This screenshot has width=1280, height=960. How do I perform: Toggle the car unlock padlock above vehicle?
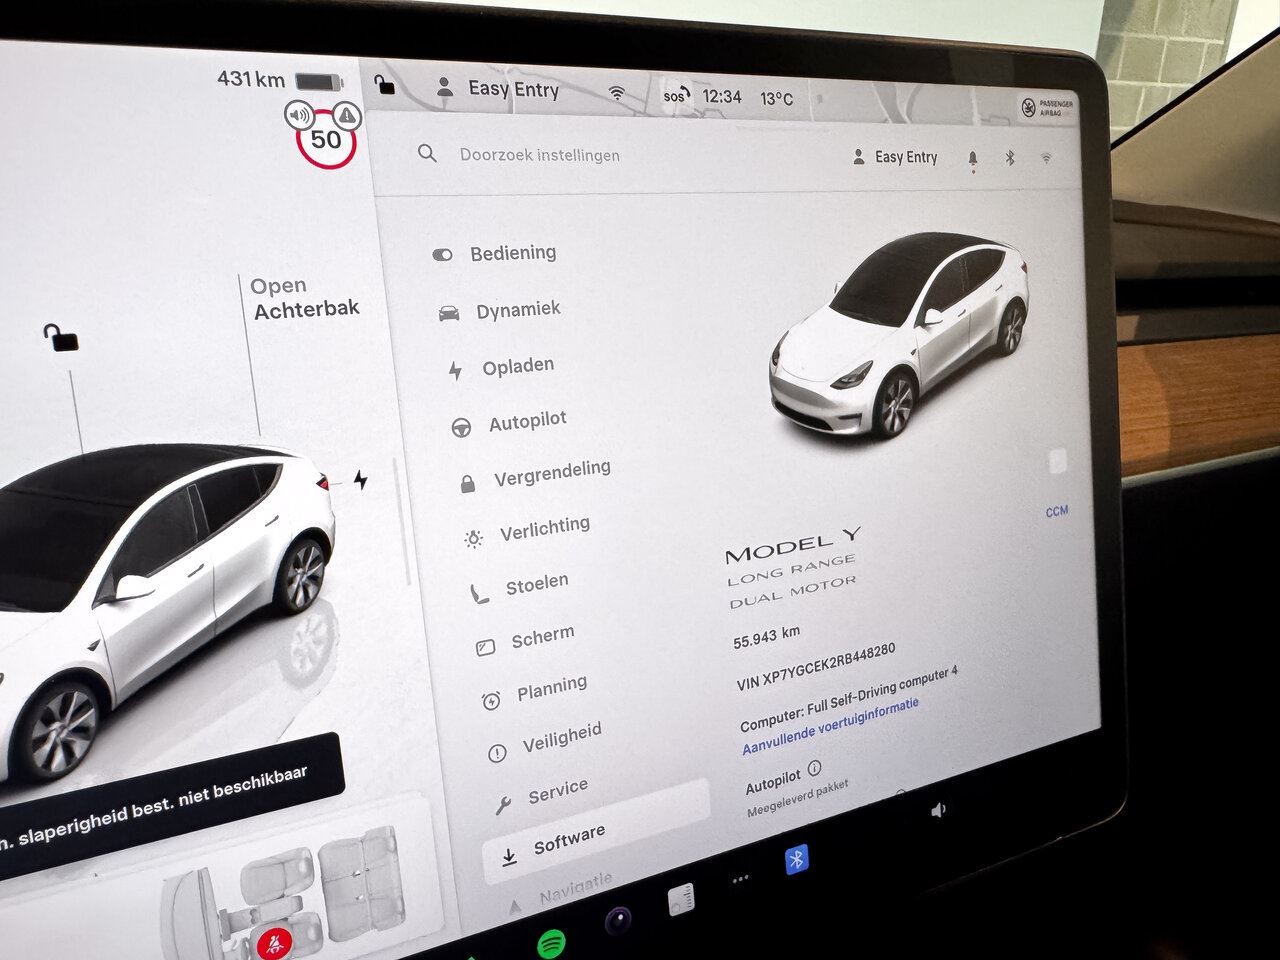click(62, 338)
